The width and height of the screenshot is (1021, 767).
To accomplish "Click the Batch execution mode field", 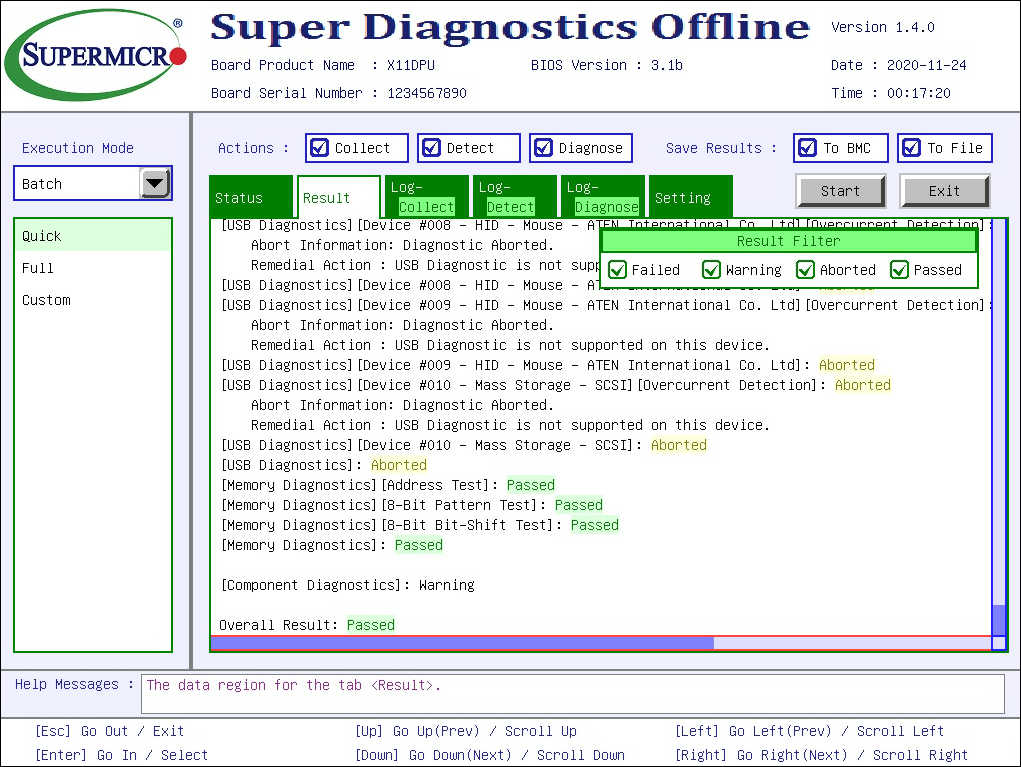I will point(78,184).
